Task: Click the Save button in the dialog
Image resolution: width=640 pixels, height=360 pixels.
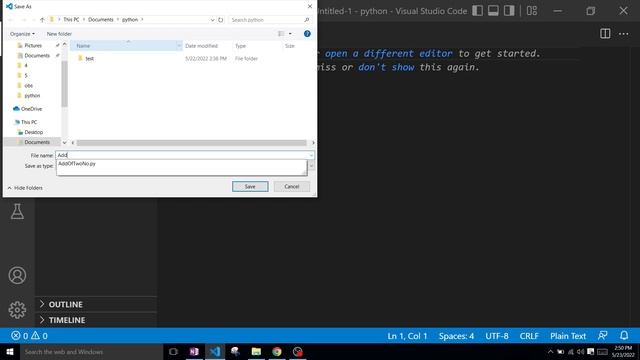Action: click(250, 187)
